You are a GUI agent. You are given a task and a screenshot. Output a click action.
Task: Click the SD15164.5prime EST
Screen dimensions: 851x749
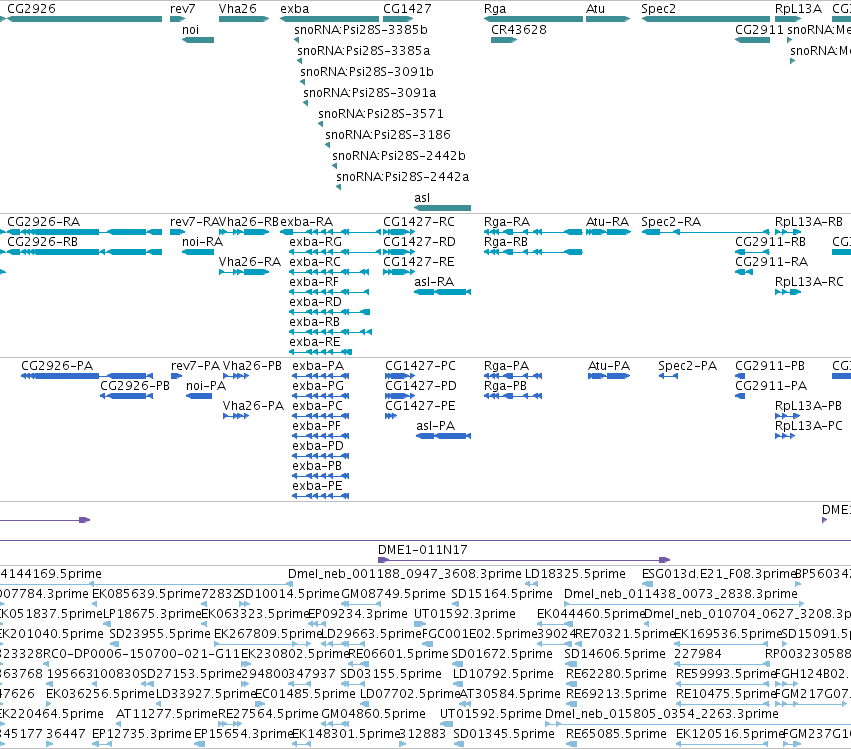coord(456,604)
